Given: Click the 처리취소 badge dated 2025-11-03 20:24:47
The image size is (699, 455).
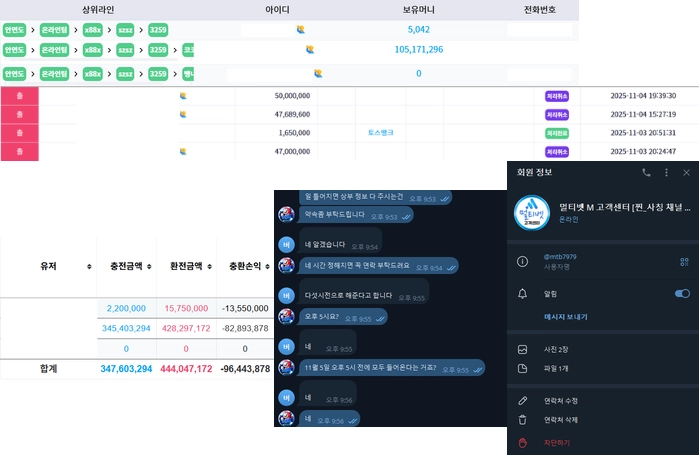Looking at the screenshot, I should (x=557, y=152).
